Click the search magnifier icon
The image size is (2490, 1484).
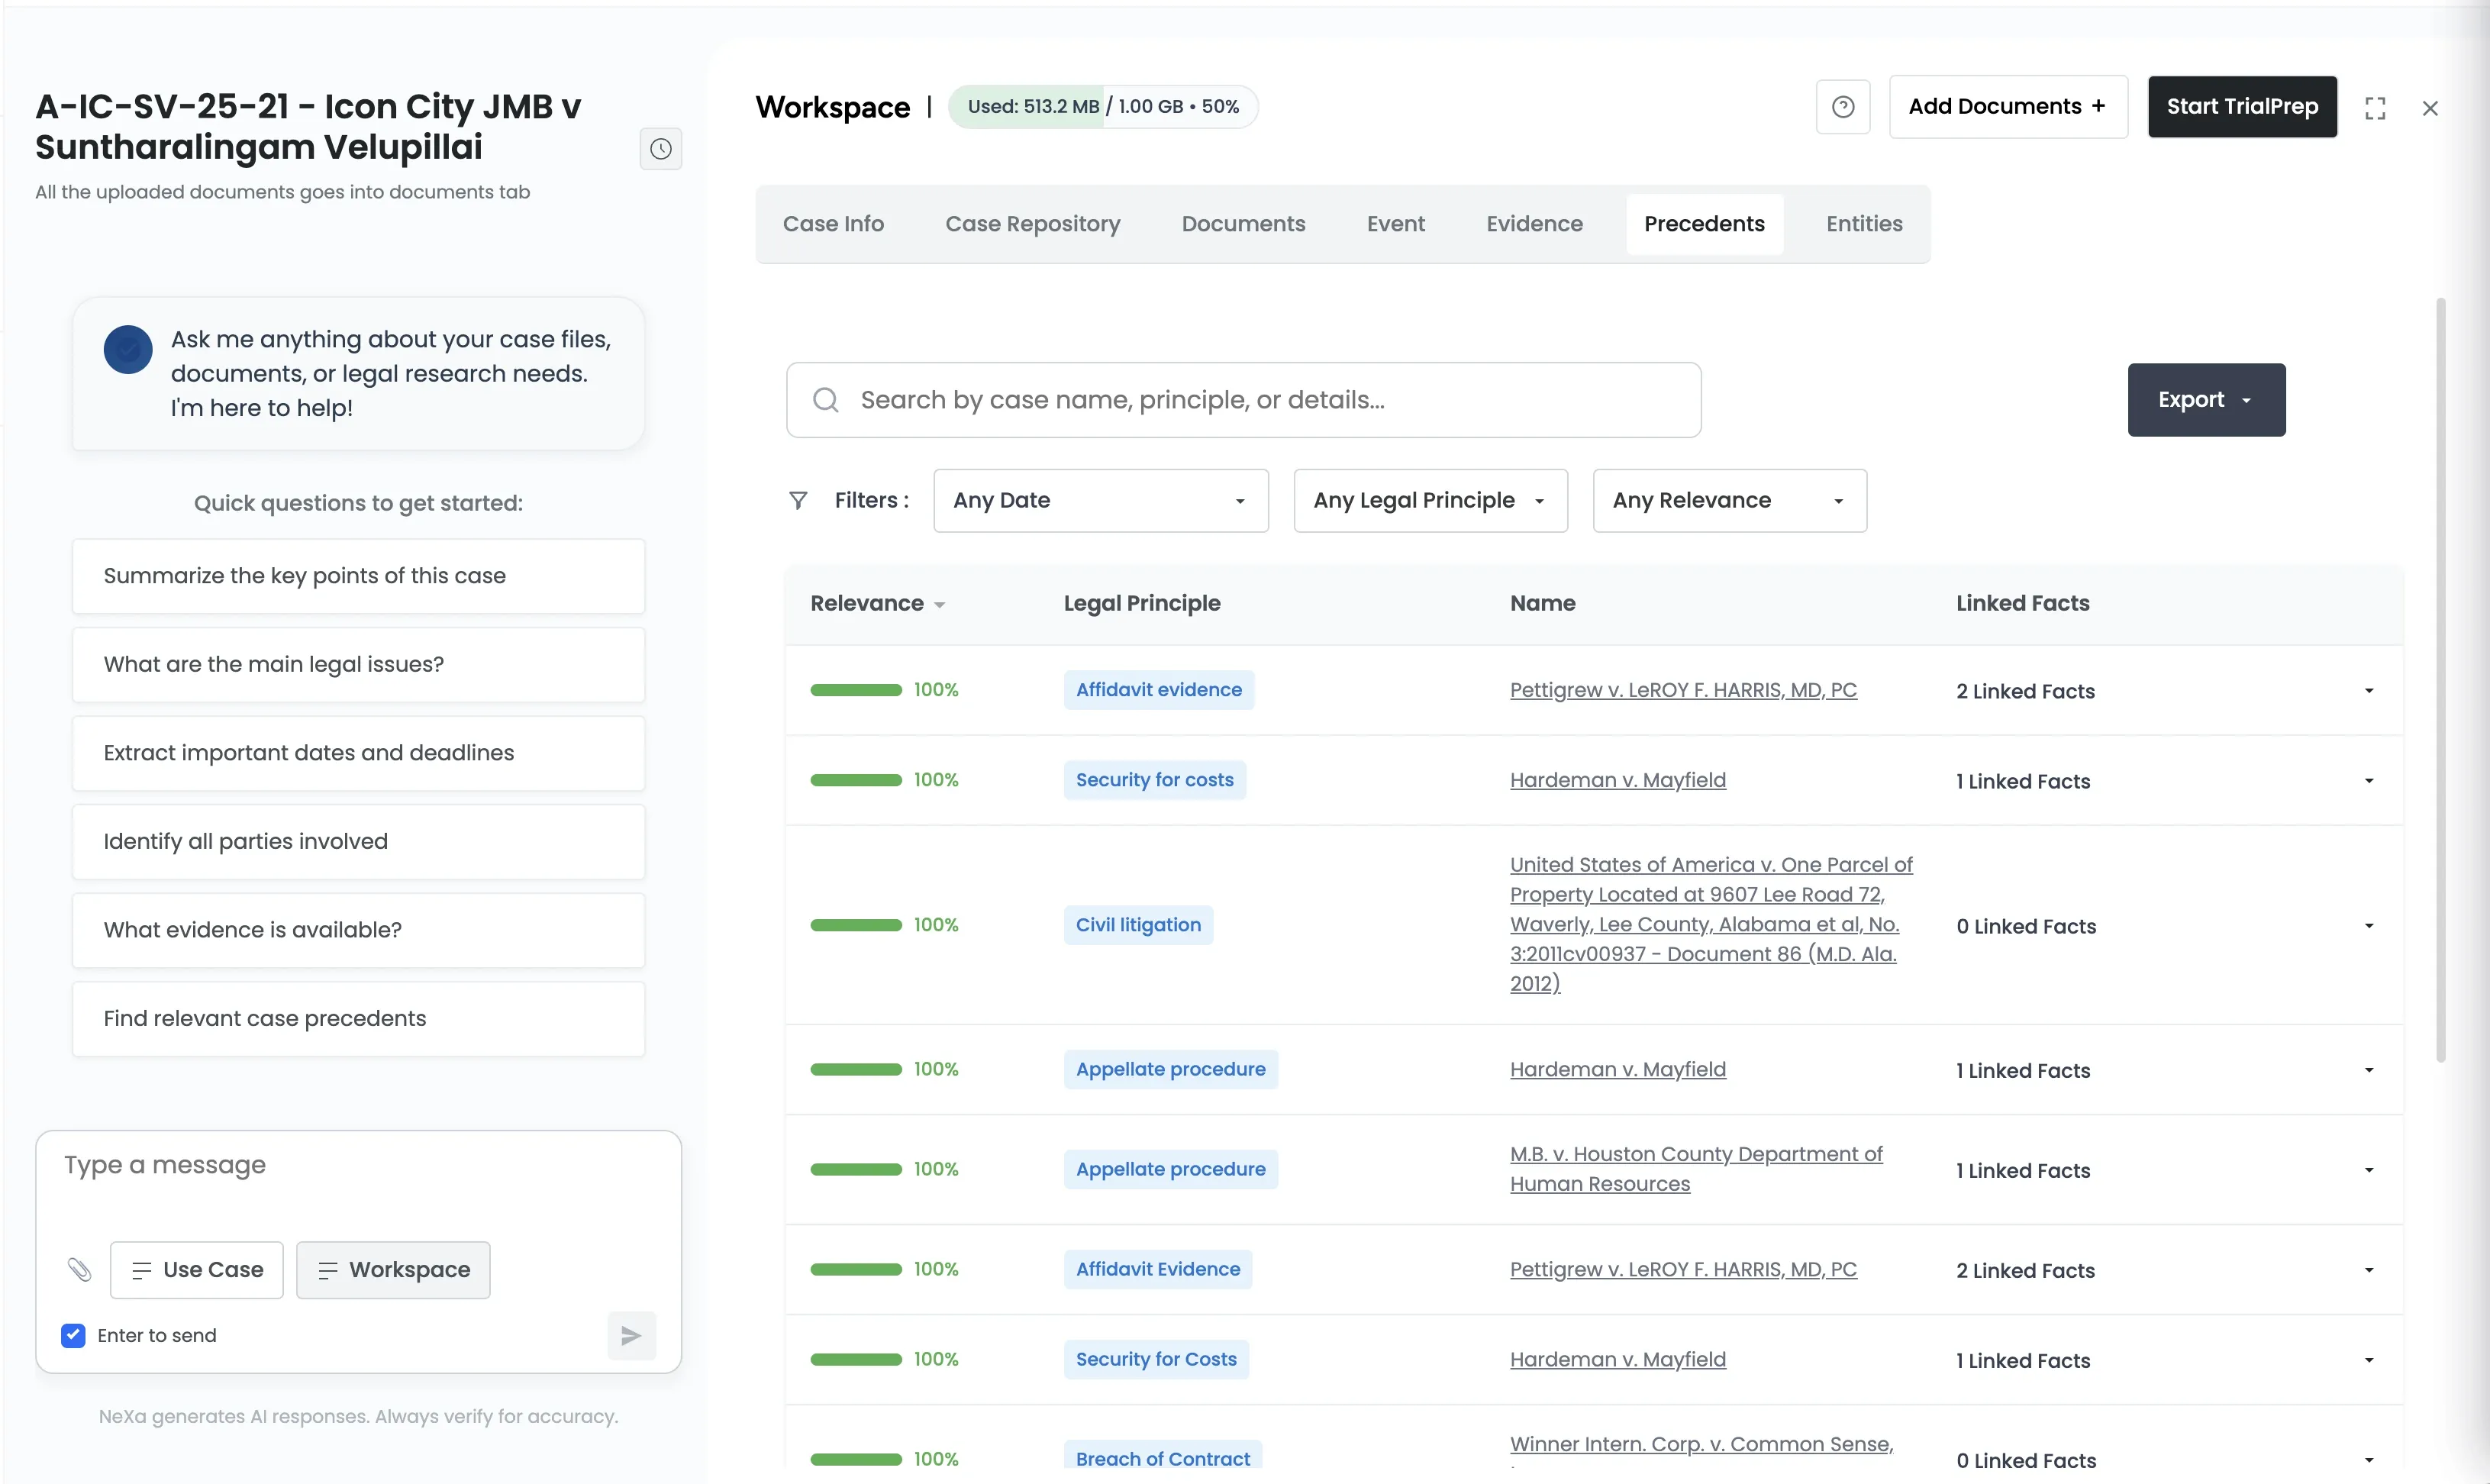pyautogui.click(x=825, y=400)
